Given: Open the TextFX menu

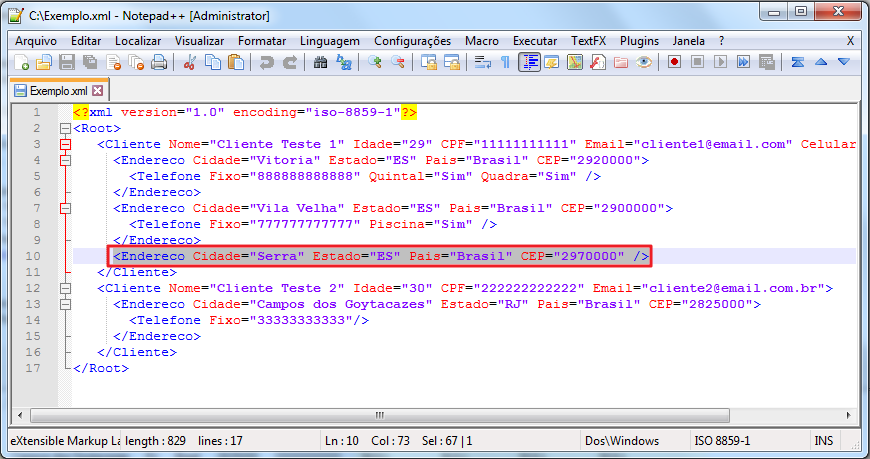Looking at the screenshot, I should 589,41.
